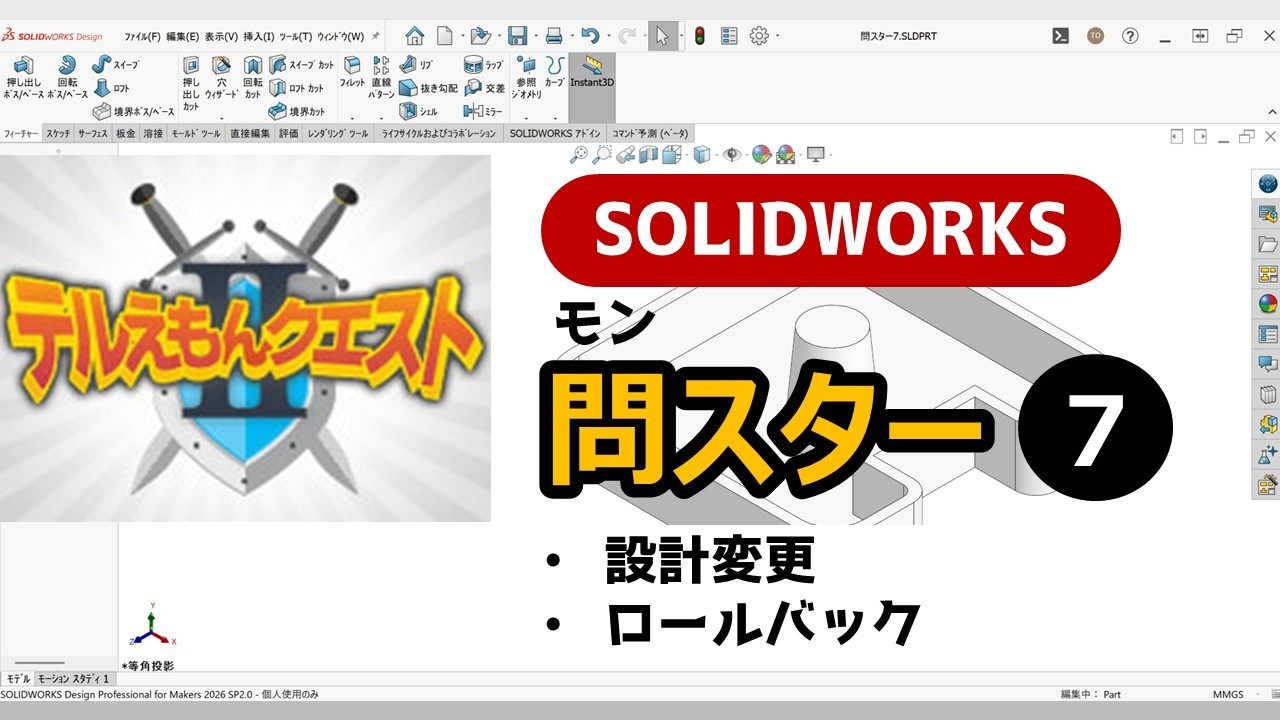Click the TO user avatar button
The width and height of the screenshot is (1280, 720).
pos(1095,36)
